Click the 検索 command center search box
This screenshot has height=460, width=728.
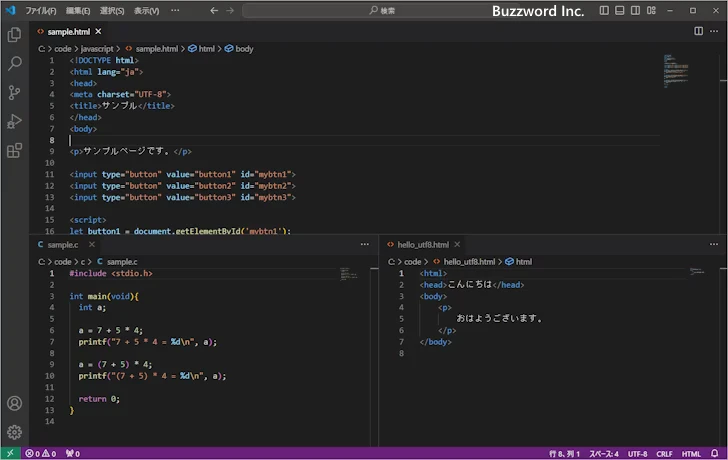tap(387, 10)
